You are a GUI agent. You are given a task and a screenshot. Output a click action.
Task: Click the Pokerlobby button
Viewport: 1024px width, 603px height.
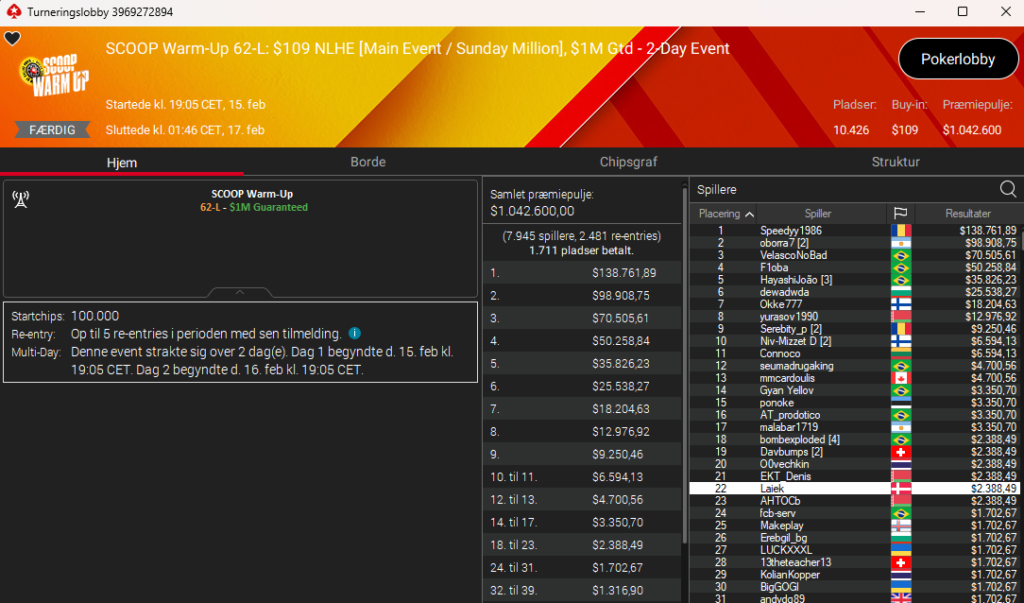pos(957,59)
